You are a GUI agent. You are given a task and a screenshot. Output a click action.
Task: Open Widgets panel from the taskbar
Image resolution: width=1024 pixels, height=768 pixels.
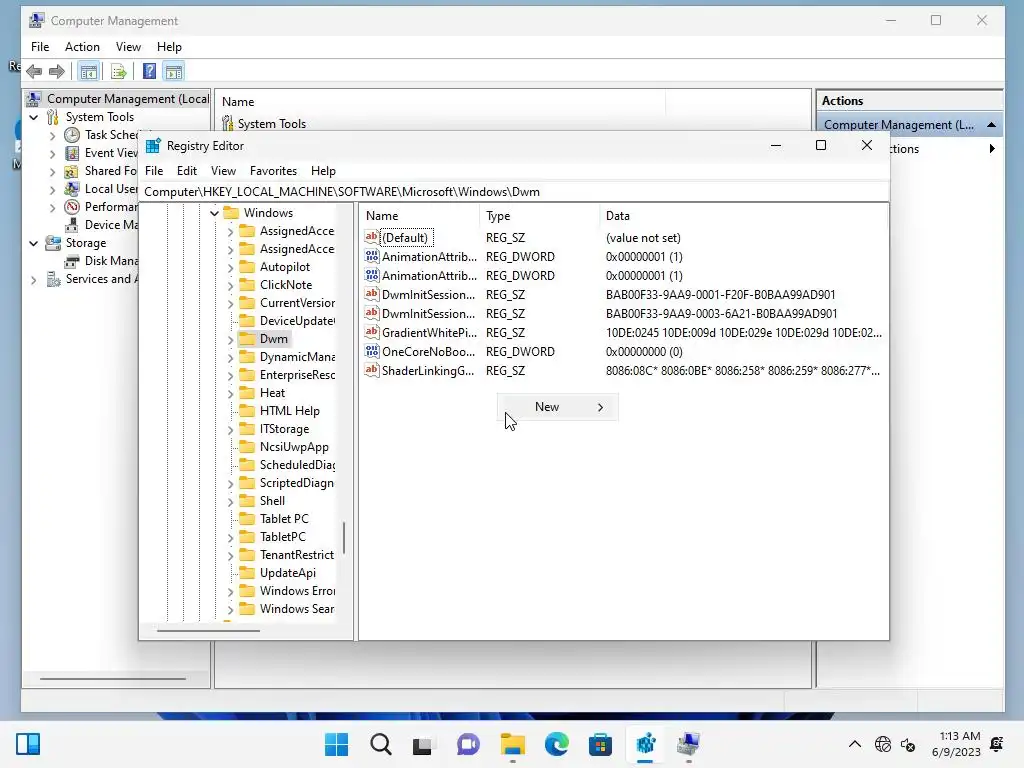[28, 744]
